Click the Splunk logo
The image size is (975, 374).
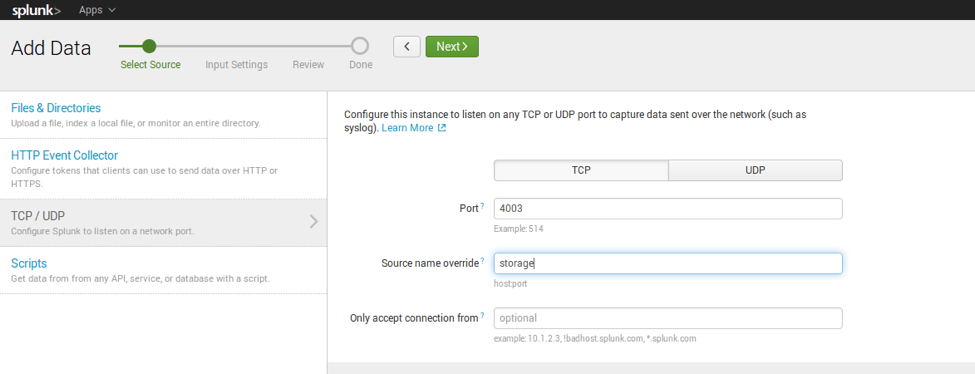coord(36,10)
